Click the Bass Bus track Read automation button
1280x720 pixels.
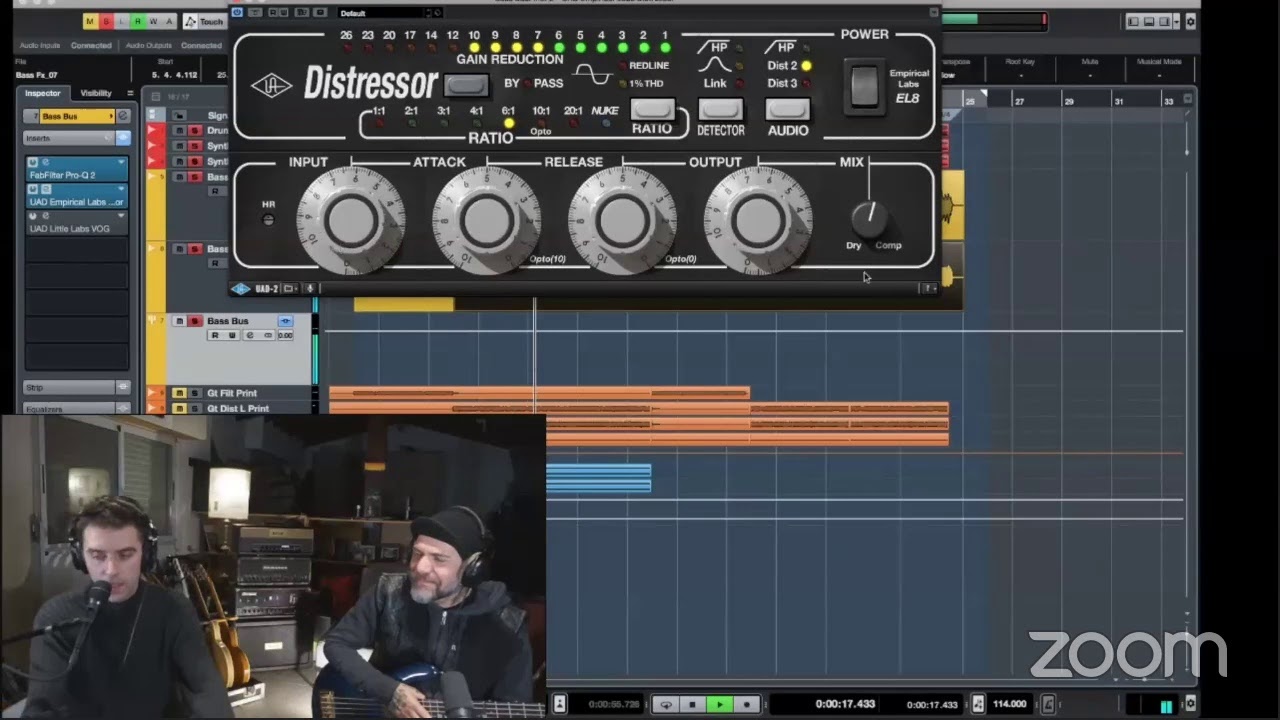tap(215, 335)
